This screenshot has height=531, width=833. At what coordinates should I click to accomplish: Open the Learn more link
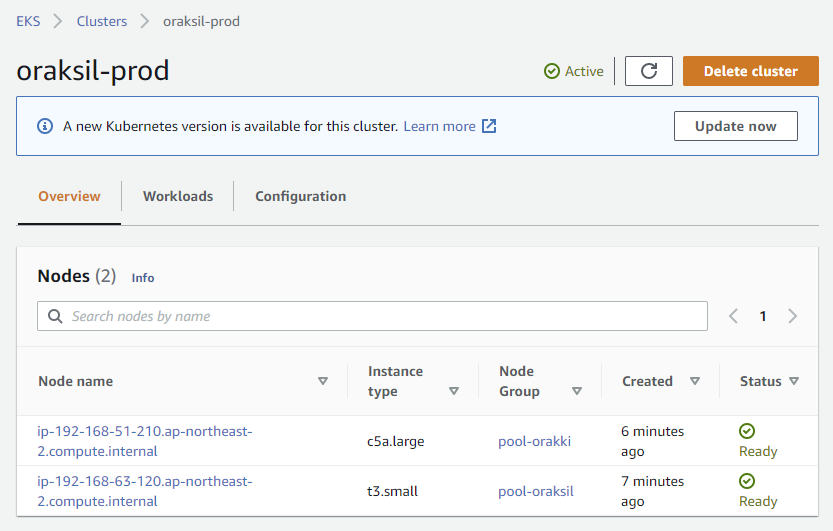[439, 126]
